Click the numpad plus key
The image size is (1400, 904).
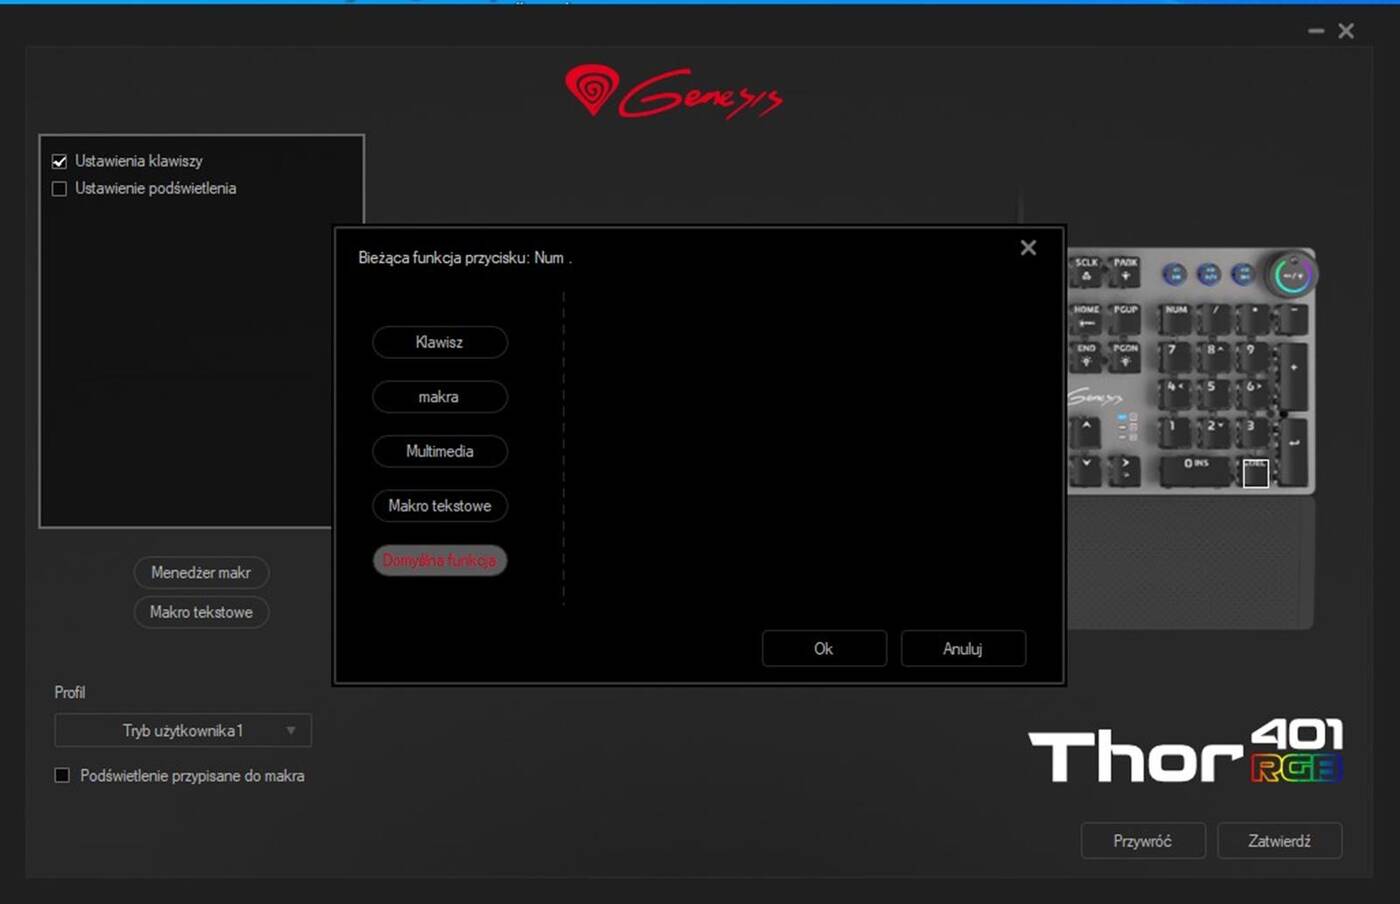point(1293,374)
